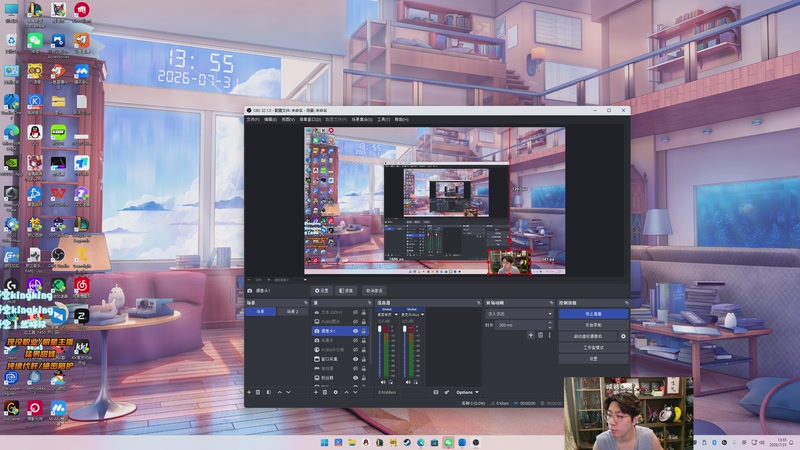Open 停靠窗口(D) menu
The image size is (800, 450).
tap(310, 119)
